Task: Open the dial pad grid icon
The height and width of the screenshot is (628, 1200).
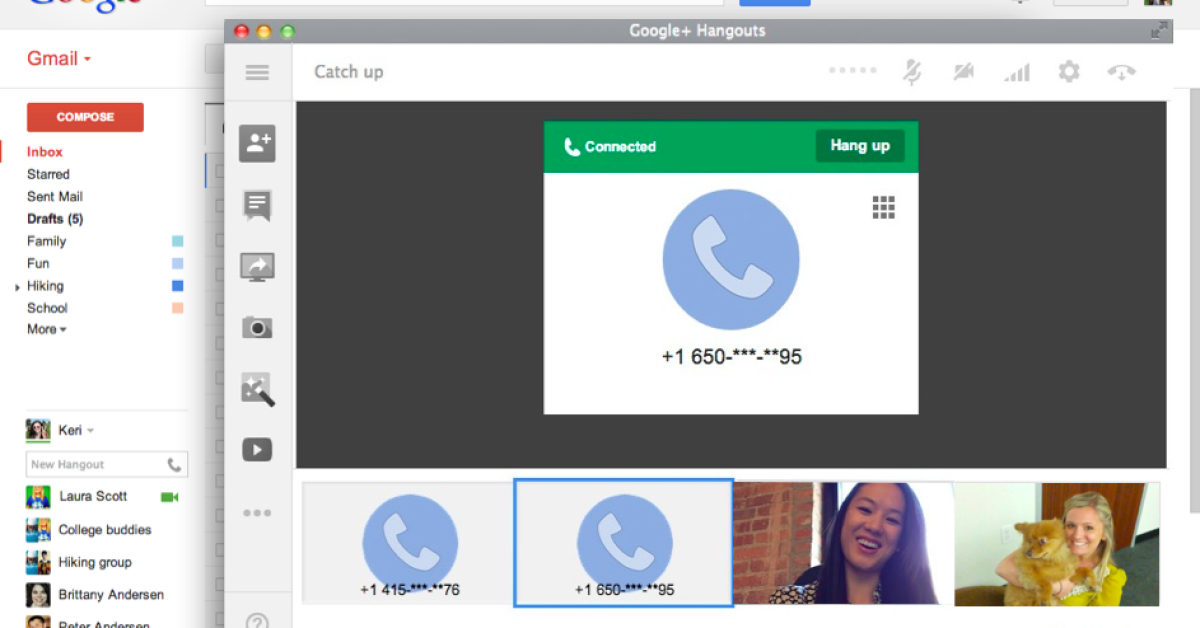Action: (x=883, y=207)
